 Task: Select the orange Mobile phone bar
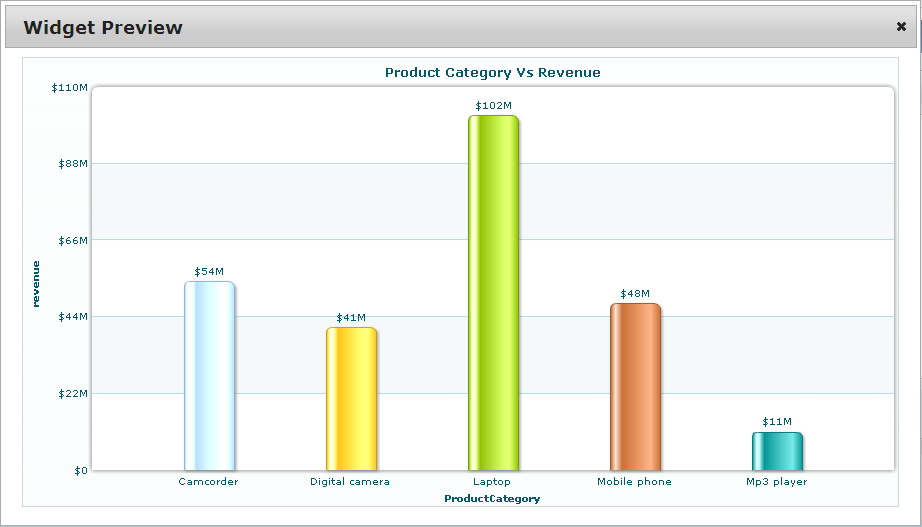[635, 387]
